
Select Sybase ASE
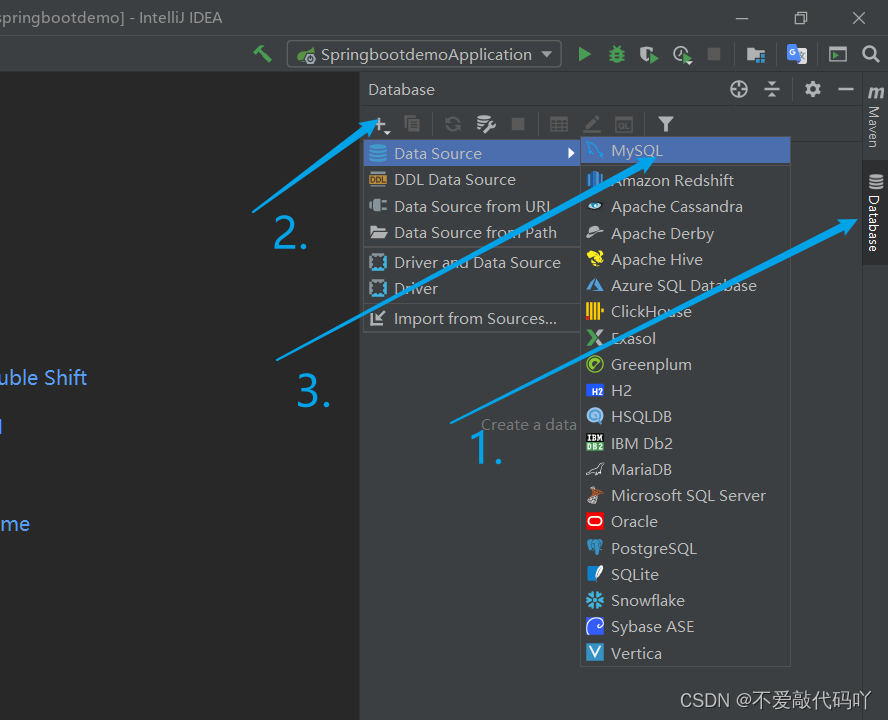point(685,627)
